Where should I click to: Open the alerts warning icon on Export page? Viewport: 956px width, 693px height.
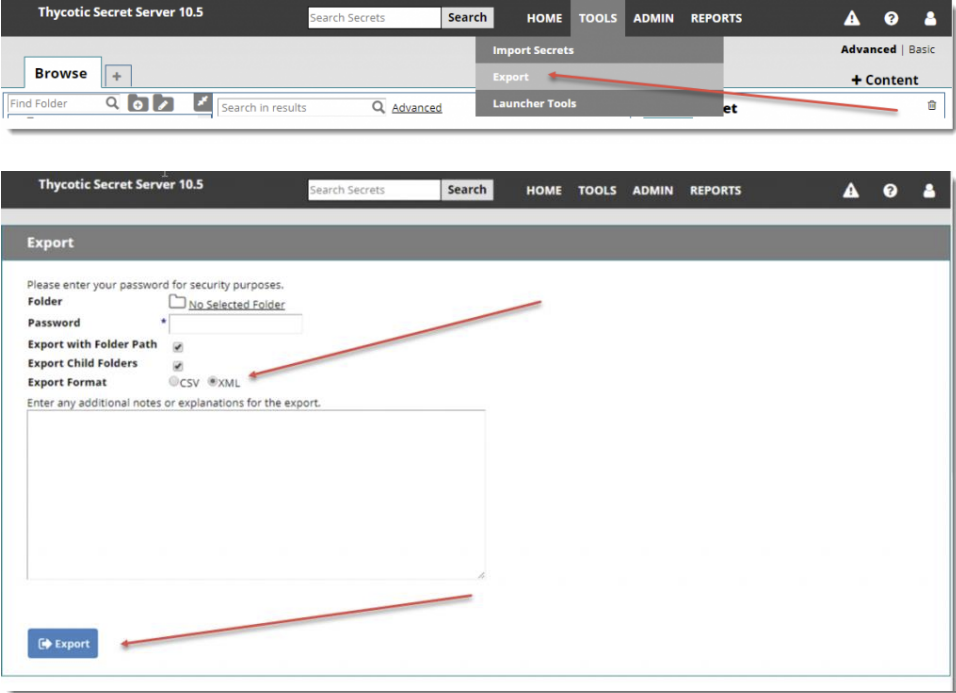[851, 191]
